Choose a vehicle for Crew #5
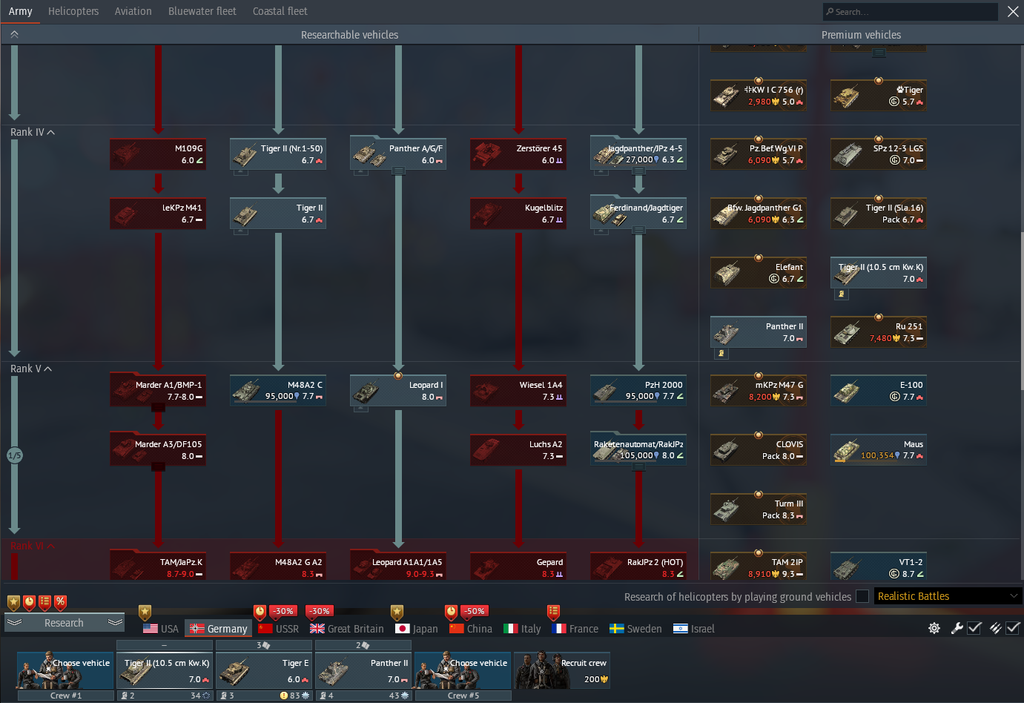Screen dimensions: 1024x703 (463, 670)
